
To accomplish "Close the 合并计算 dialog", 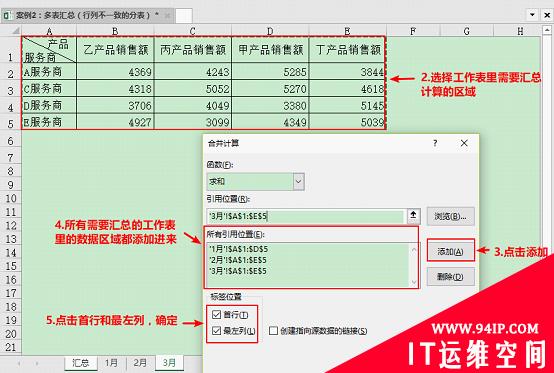I will click(464, 143).
